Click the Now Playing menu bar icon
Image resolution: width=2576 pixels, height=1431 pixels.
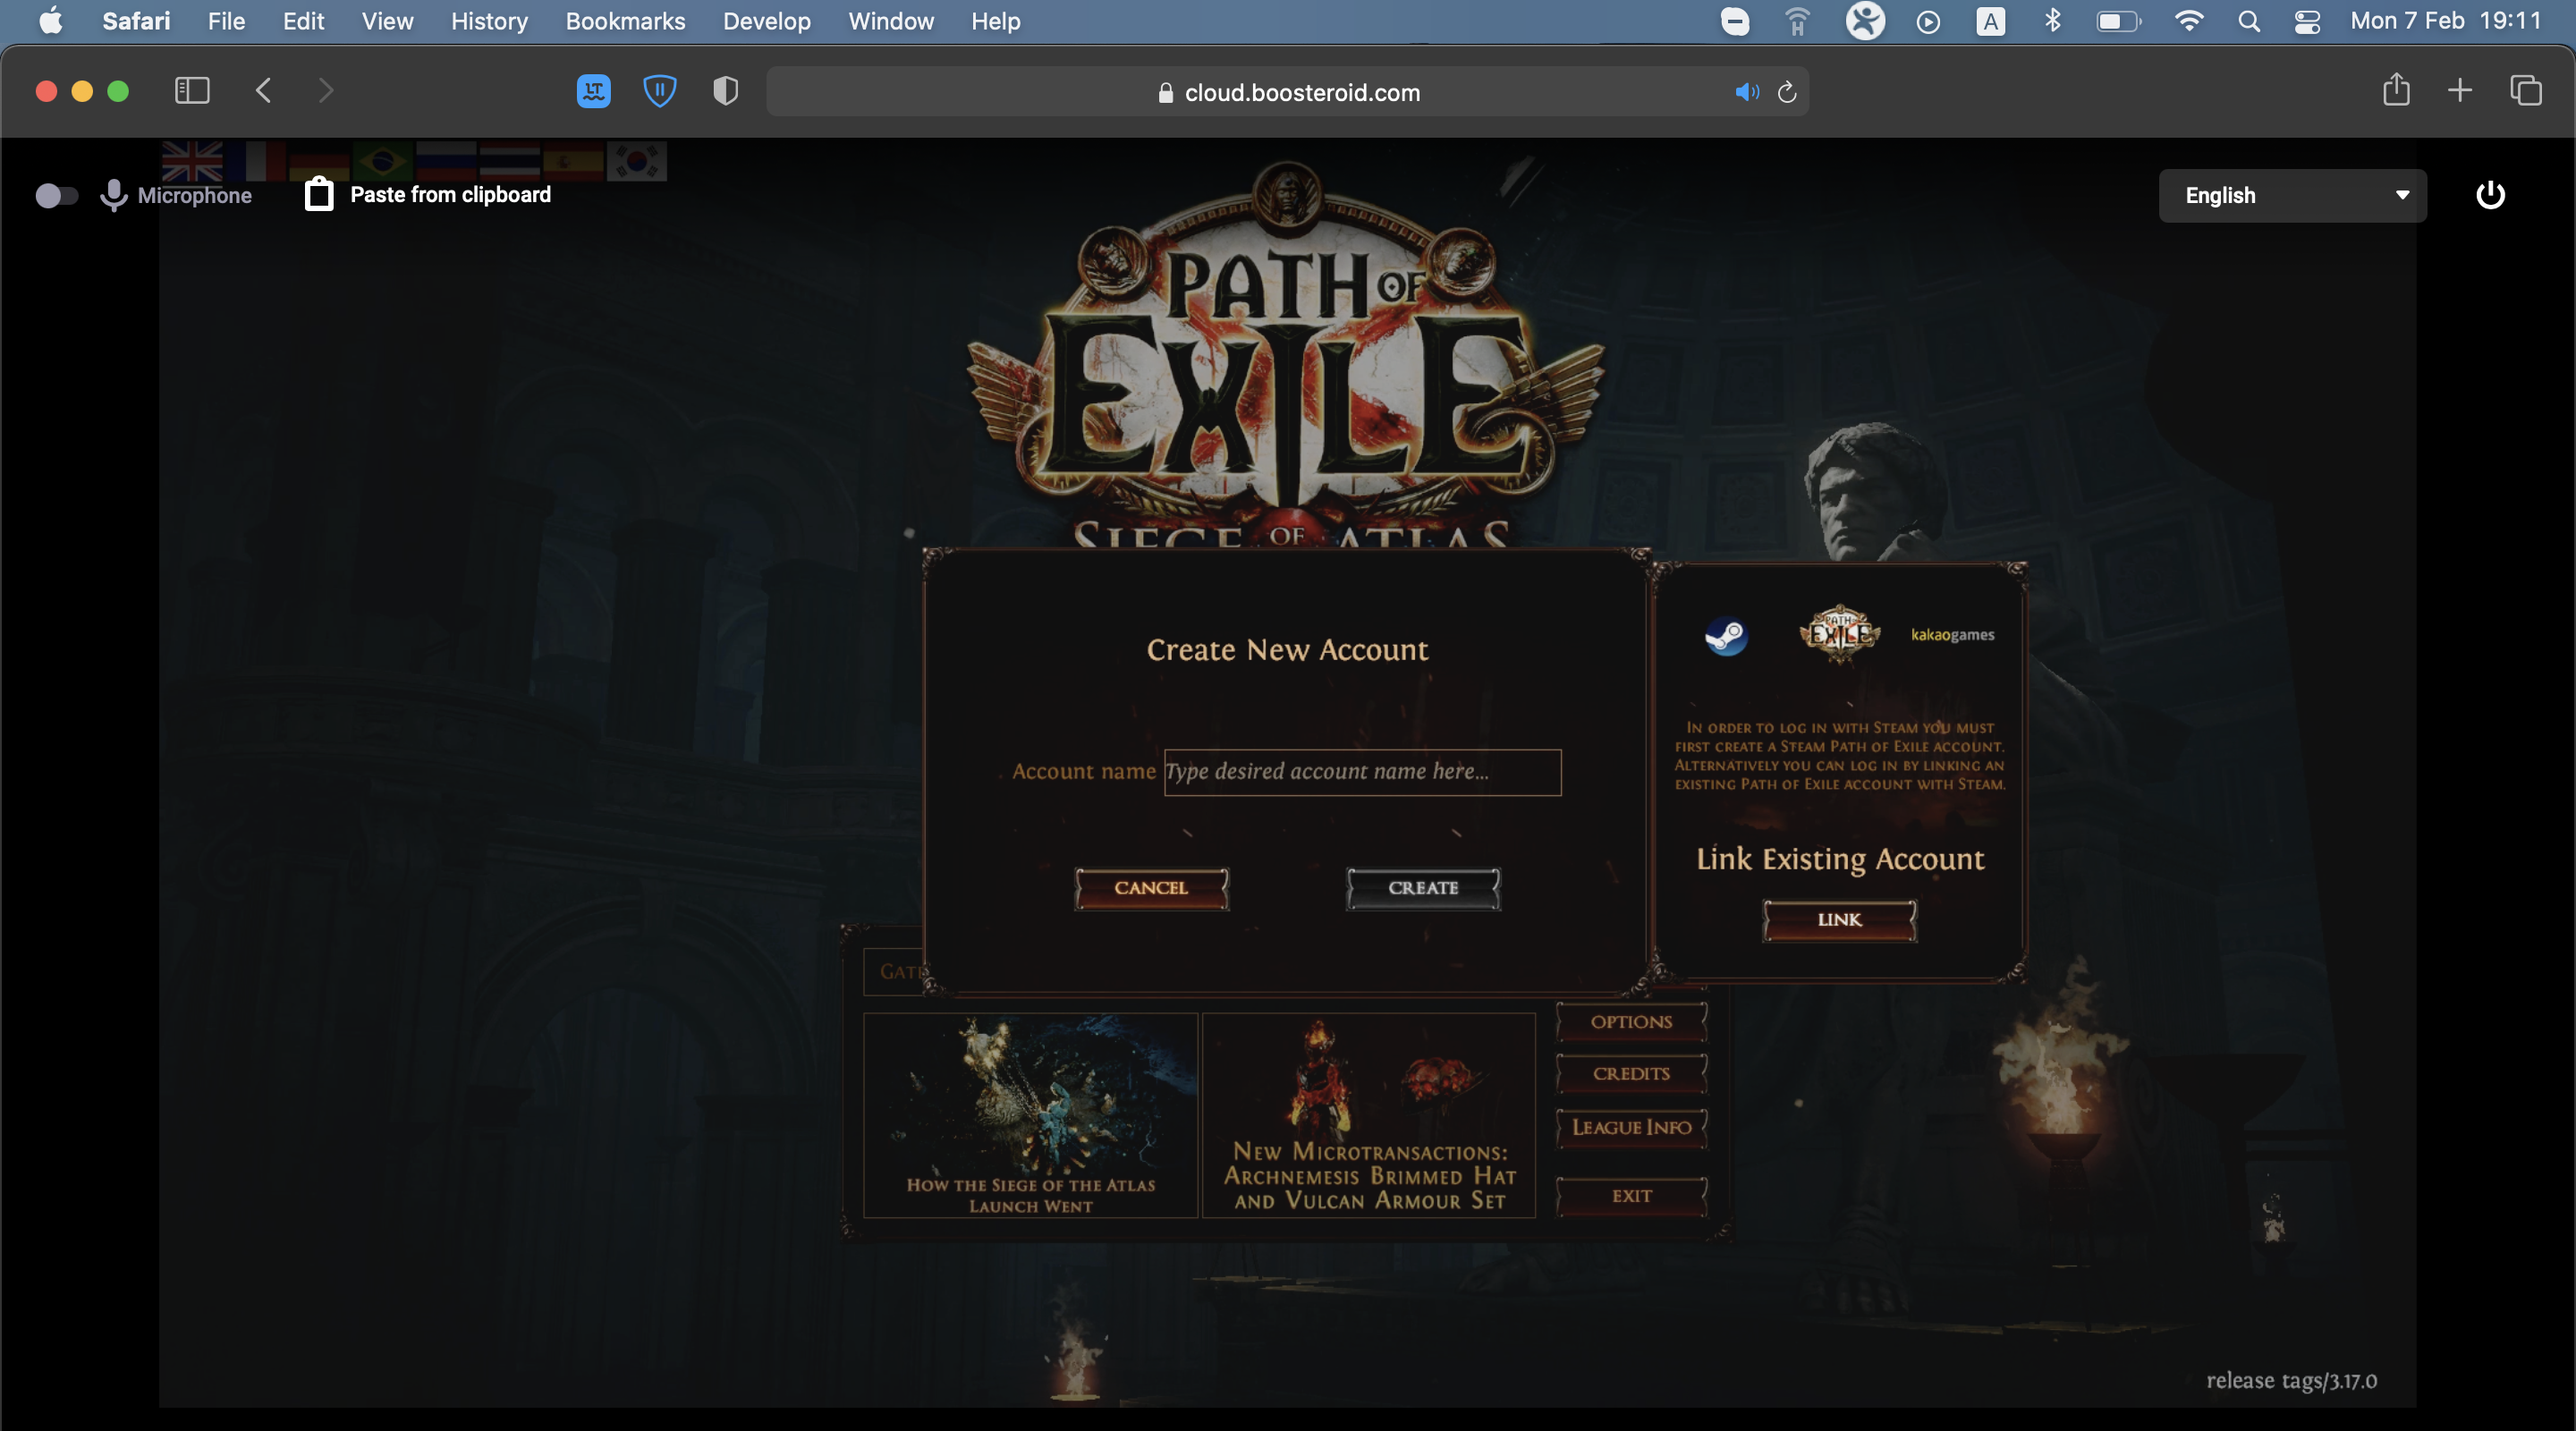pyautogui.click(x=1928, y=21)
